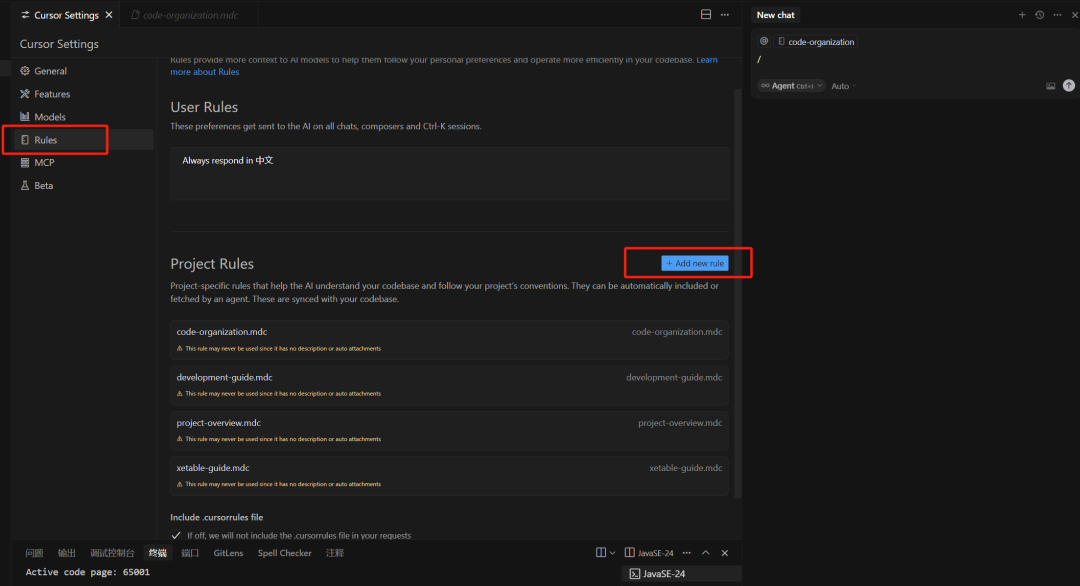Select the JavaSE-24 terminal instance
The image size is (1080, 586).
pyautogui.click(x=682, y=574)
